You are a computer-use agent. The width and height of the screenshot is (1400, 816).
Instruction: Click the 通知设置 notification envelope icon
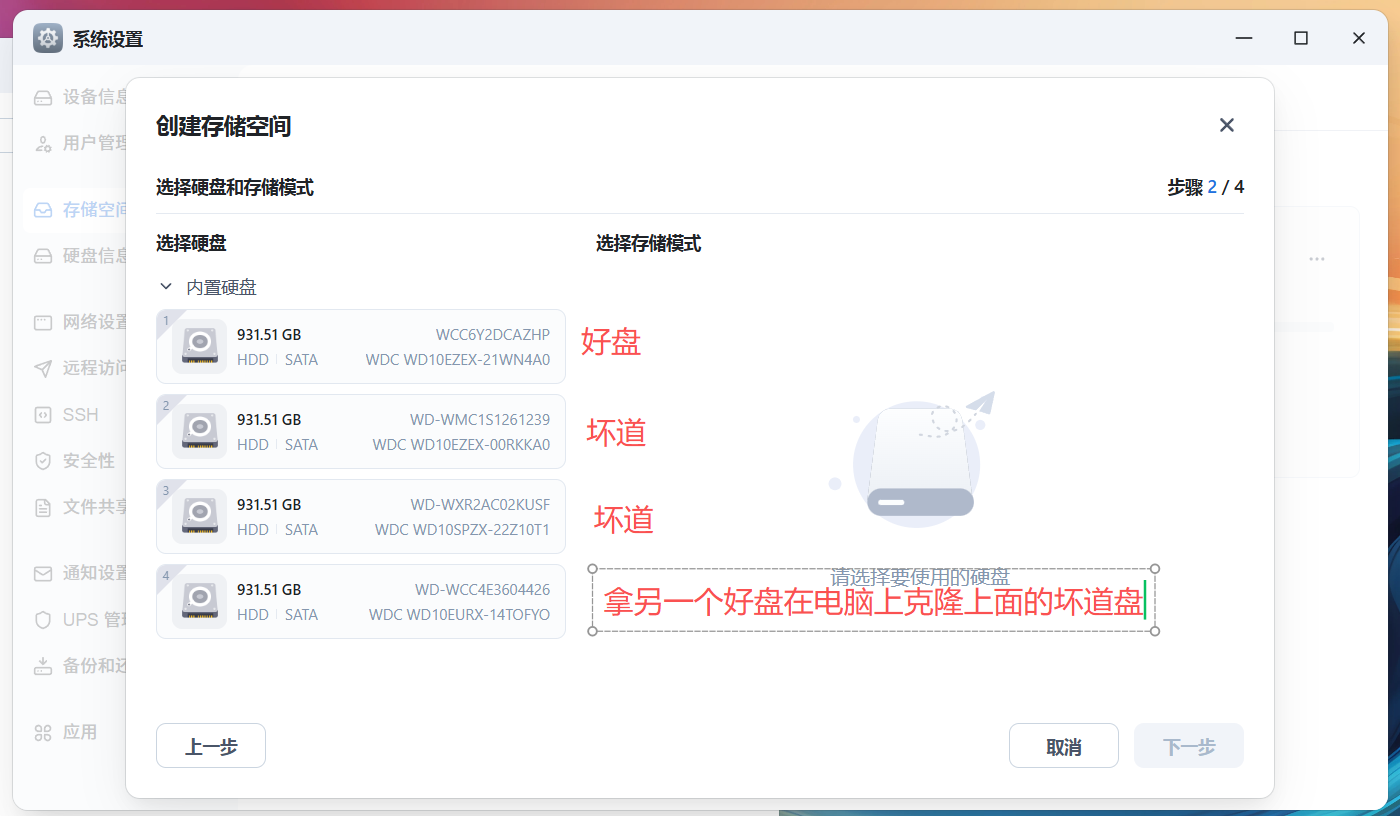(x=42, y=572)
